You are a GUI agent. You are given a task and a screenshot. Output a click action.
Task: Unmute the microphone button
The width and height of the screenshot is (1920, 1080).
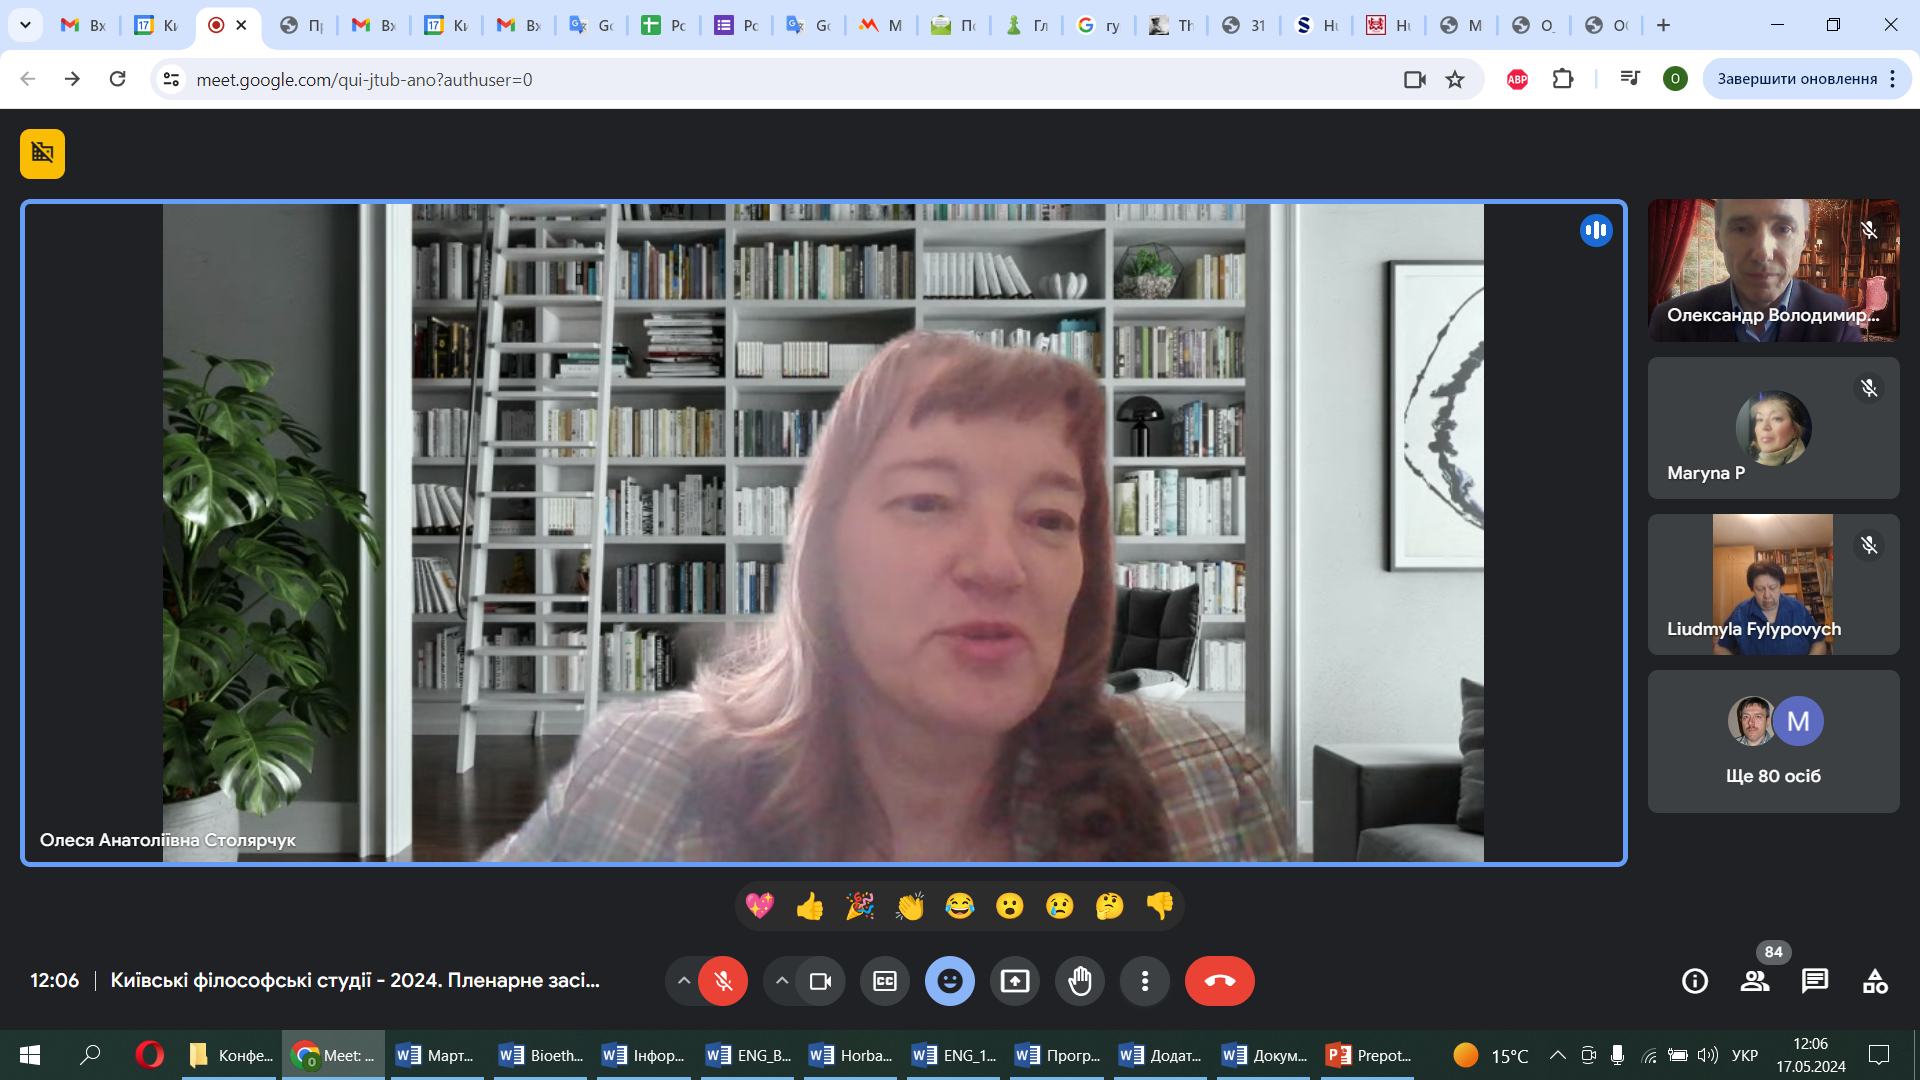(723, 981)
